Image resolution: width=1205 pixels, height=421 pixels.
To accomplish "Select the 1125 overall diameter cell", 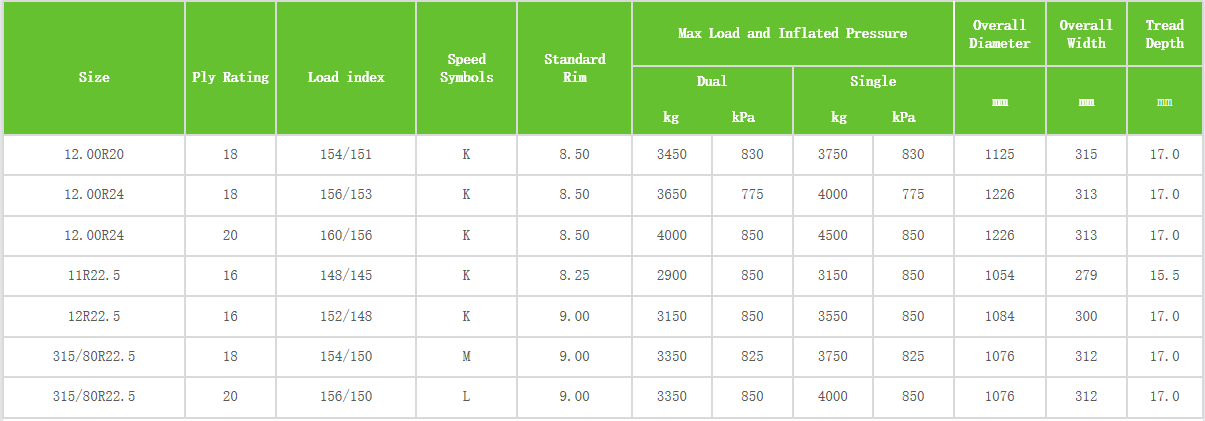I will pyautogui.click(x=999, y=154).
